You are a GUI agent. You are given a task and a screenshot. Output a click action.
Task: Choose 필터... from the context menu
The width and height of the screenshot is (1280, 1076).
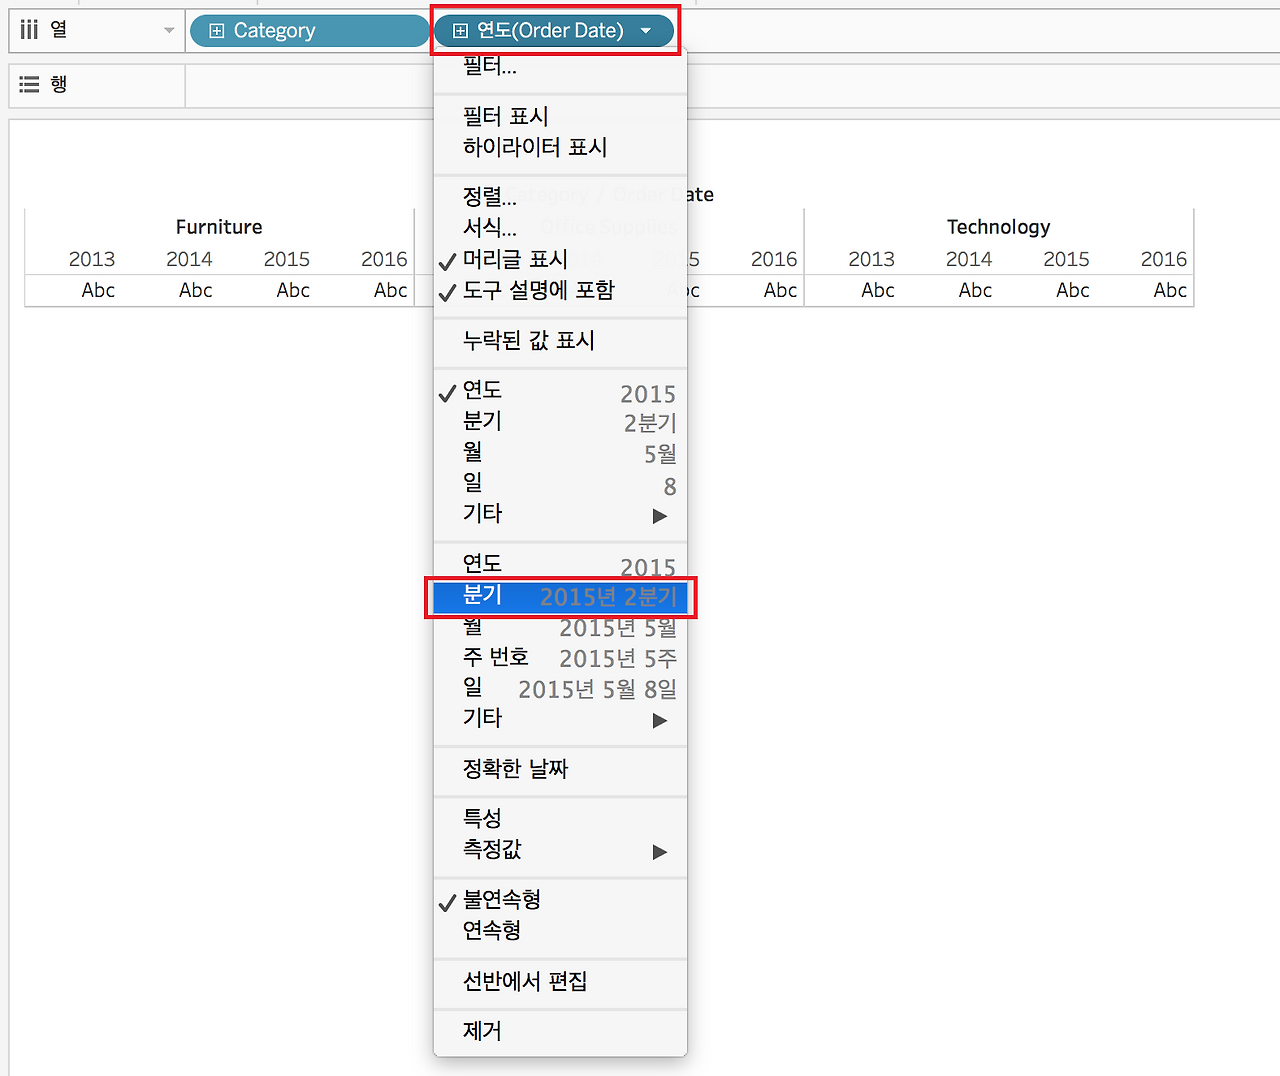click(560, 67)
